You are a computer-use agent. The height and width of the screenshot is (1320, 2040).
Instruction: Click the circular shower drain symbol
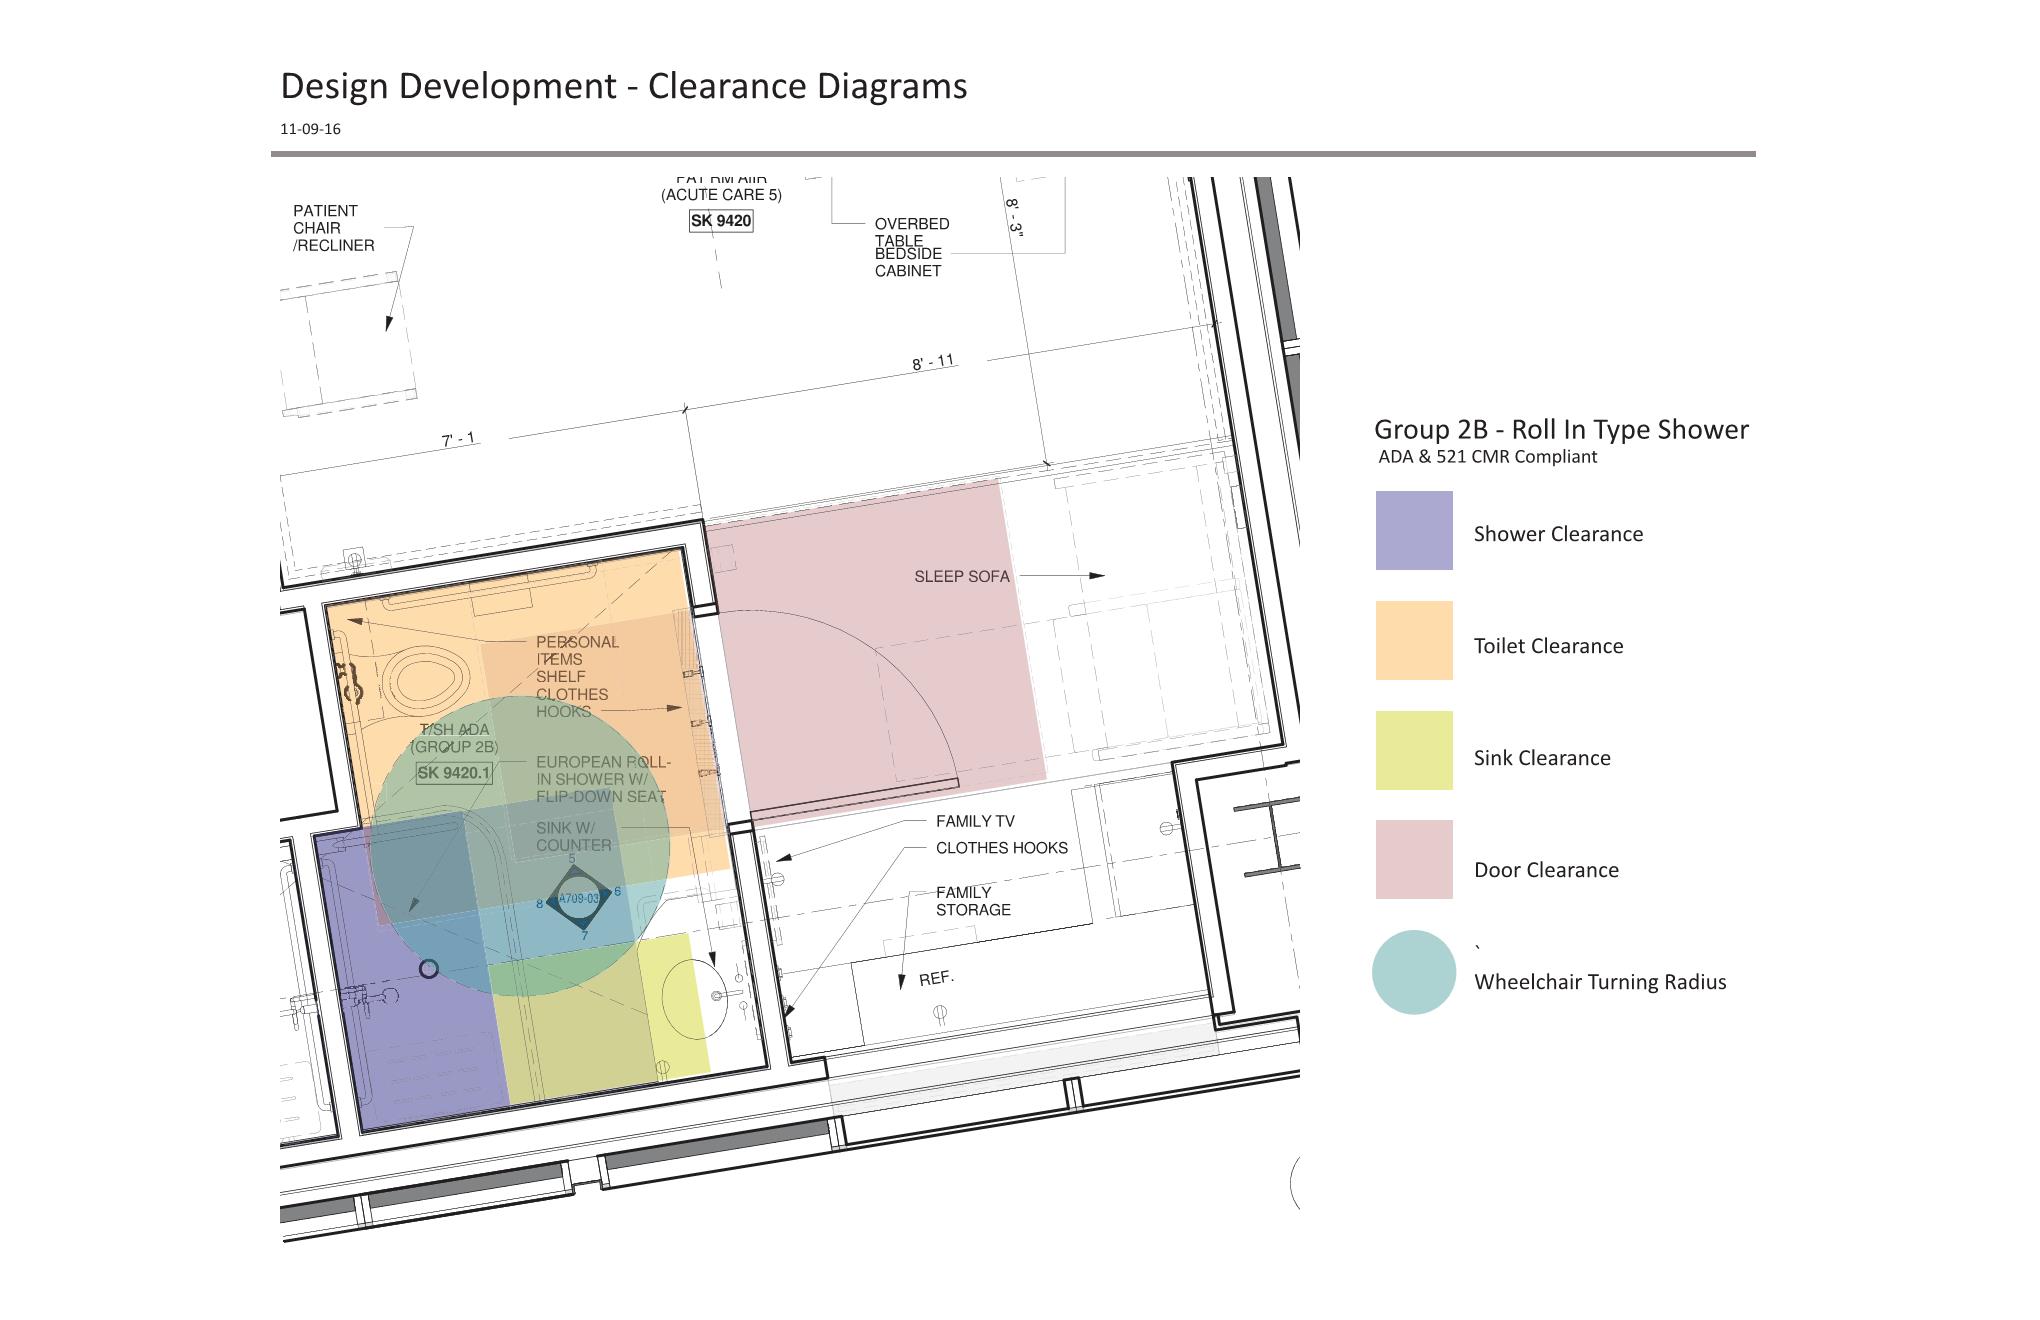coord(429,968)
